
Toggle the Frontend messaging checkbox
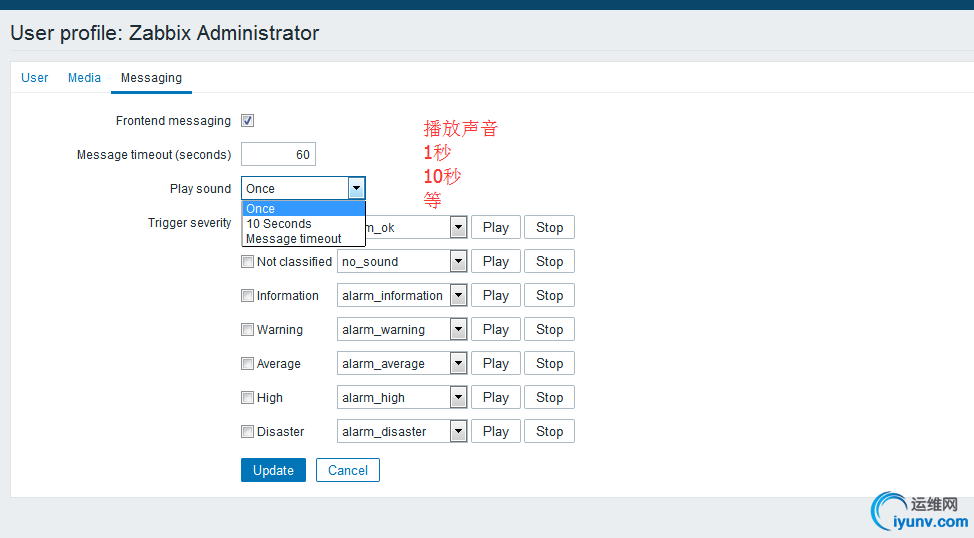click(x=248, y=121)
